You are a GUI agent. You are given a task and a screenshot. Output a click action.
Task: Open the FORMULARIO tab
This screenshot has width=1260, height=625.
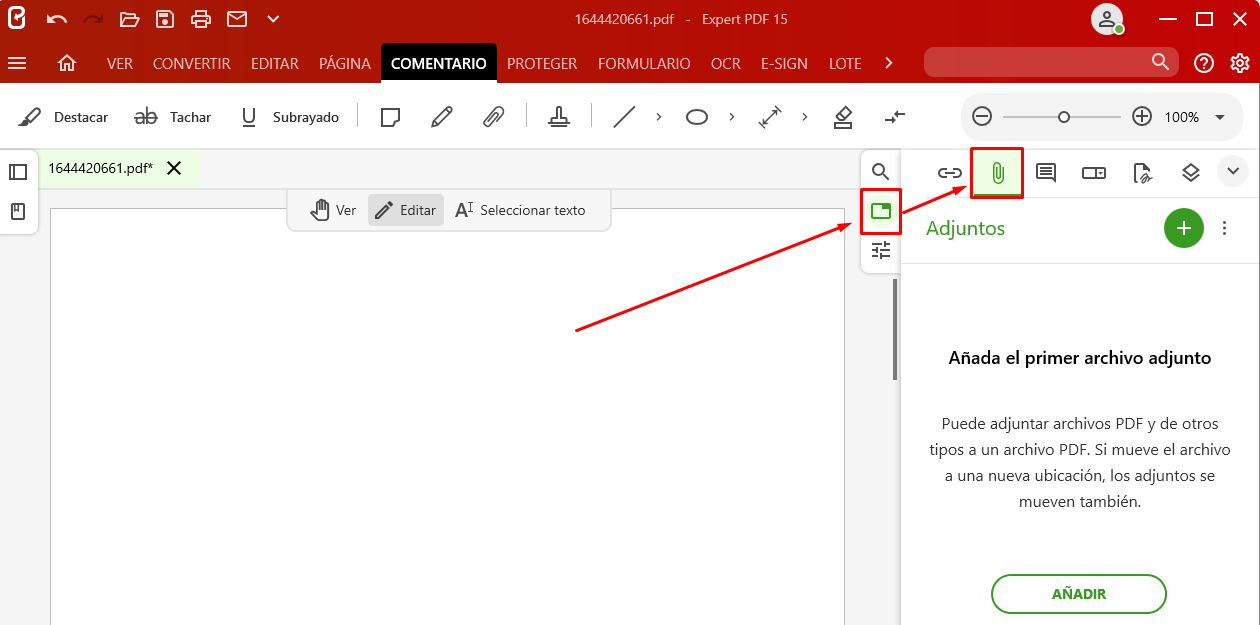(644, 63)
